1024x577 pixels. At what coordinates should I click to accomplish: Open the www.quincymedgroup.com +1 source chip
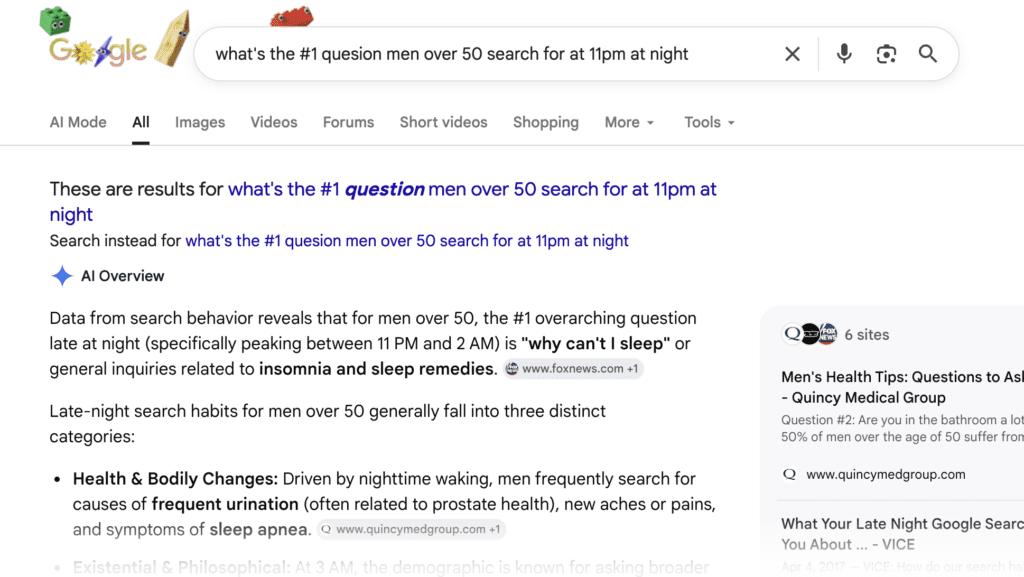pos(411,529)
